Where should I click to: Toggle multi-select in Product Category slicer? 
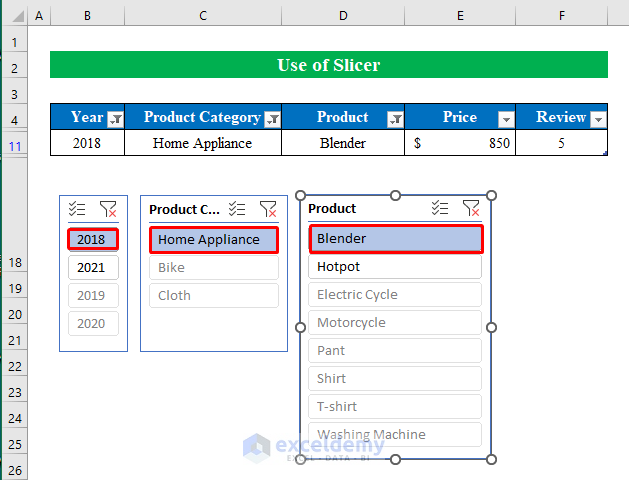(237, 209)
